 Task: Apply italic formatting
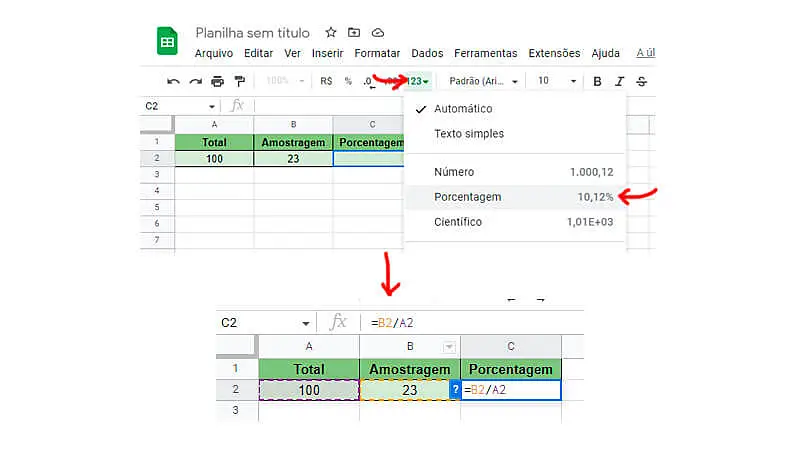[x=619, y=81]
